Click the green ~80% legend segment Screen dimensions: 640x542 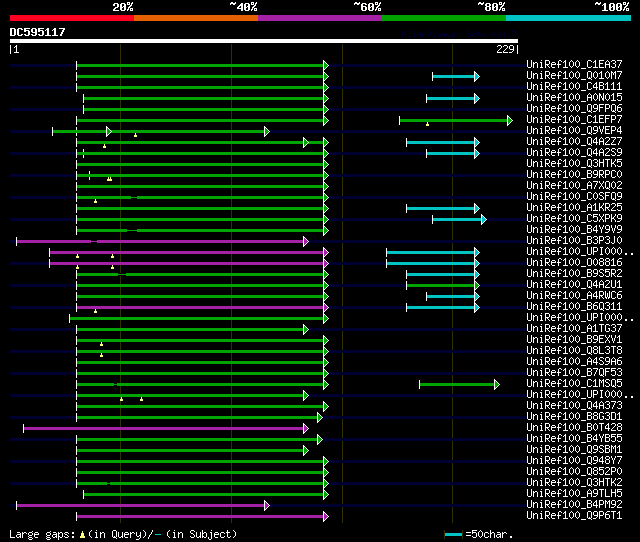[x=444, y=18]
